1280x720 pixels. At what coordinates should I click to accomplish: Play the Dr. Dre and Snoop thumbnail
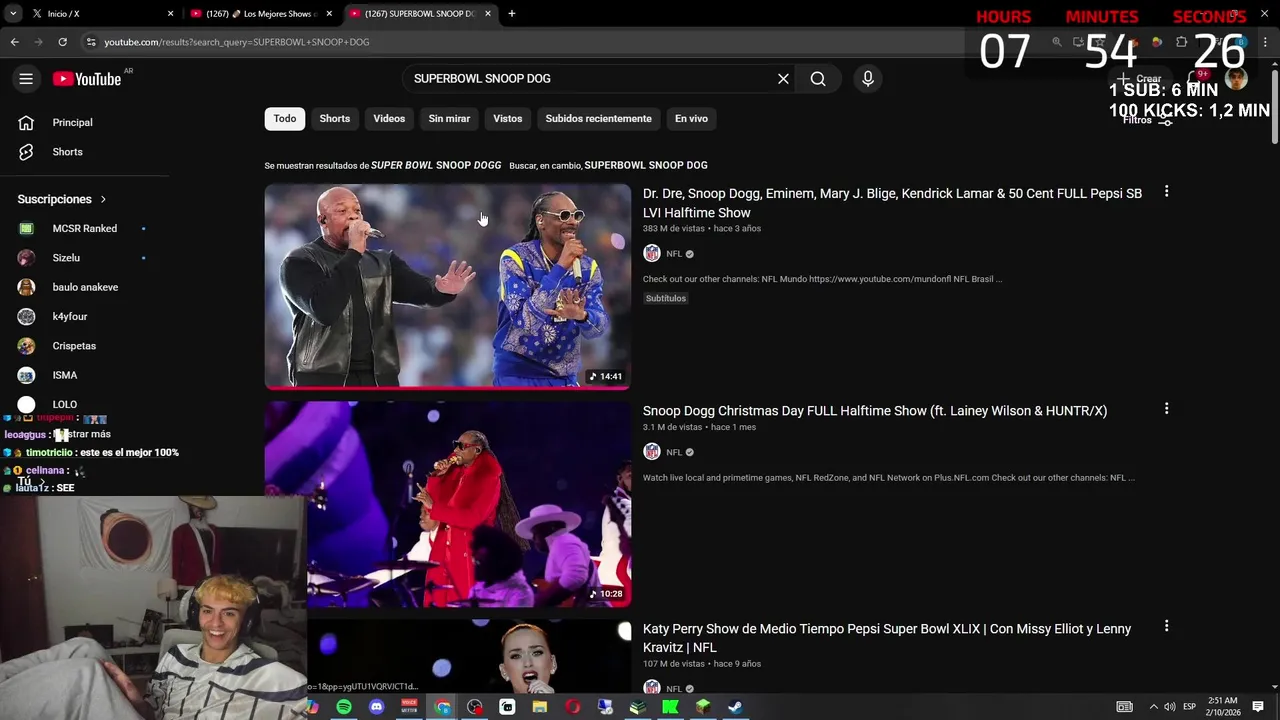447,286
